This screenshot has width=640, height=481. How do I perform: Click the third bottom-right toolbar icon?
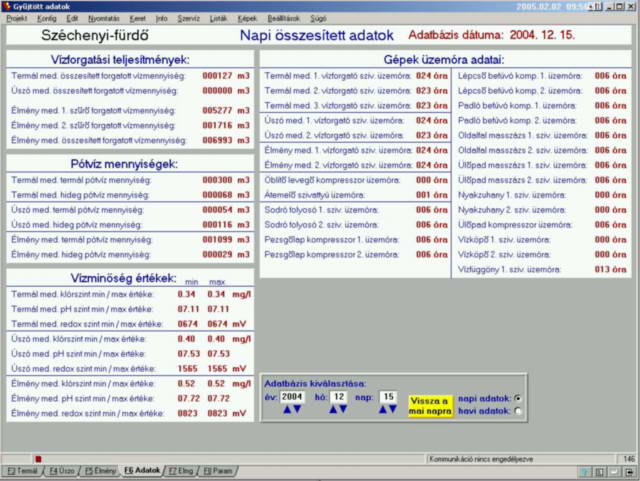click(x=615, y=472)
